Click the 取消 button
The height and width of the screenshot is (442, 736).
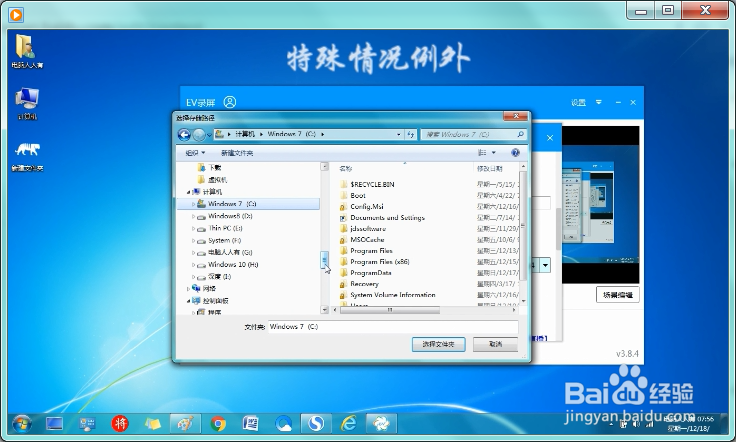(495, 344)
